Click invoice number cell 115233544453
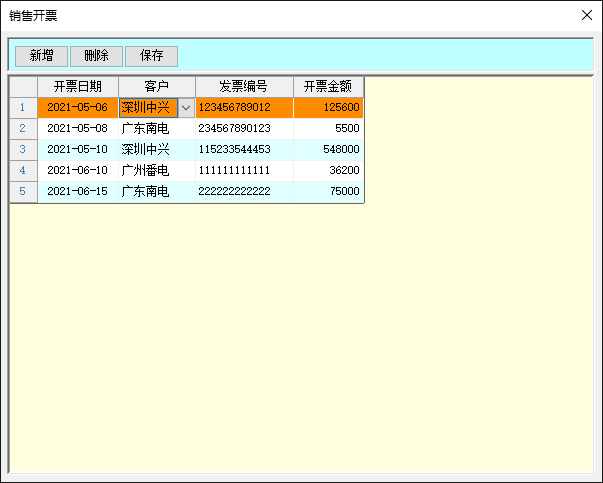This screenshot has width=603, height=483. pyautogui.click(x=244, y=150)
